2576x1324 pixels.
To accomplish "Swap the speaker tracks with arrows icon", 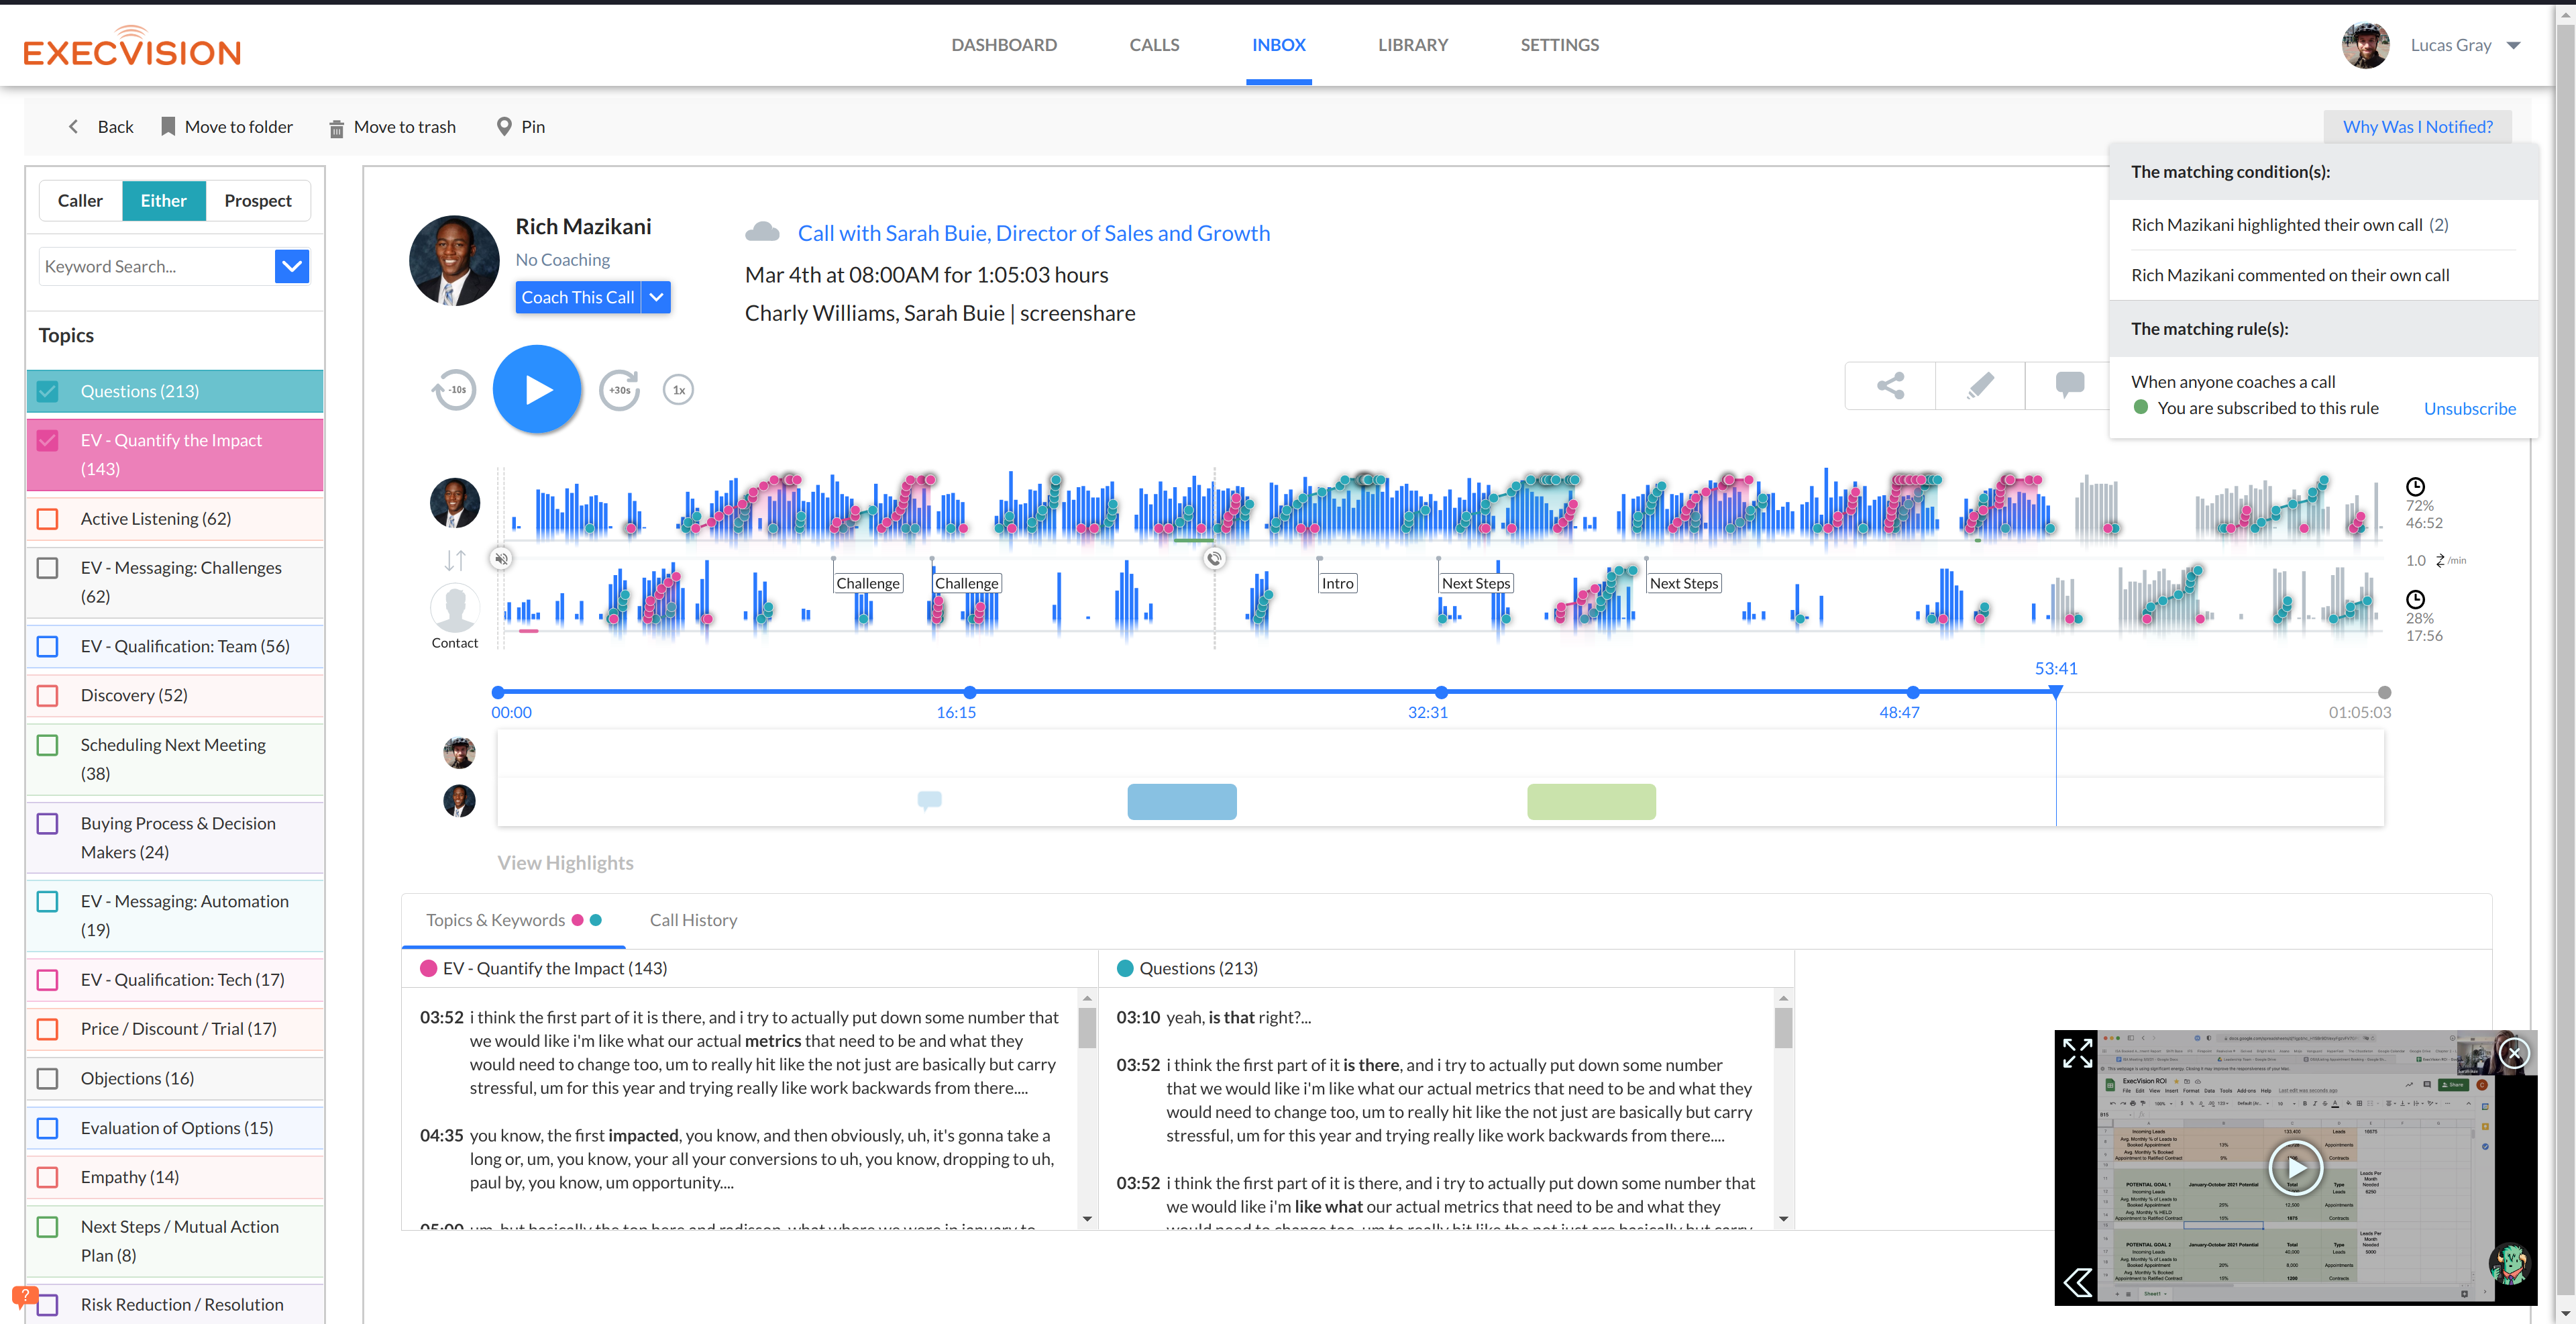I will pos(455,560).
